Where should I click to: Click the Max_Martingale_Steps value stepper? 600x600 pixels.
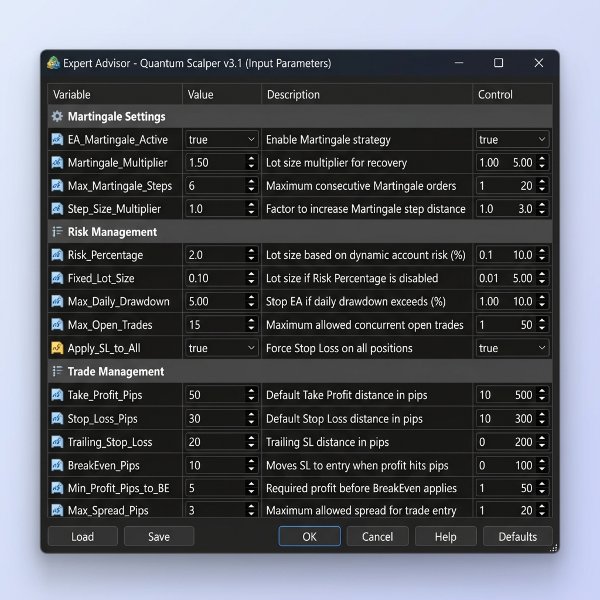(251, 186)
